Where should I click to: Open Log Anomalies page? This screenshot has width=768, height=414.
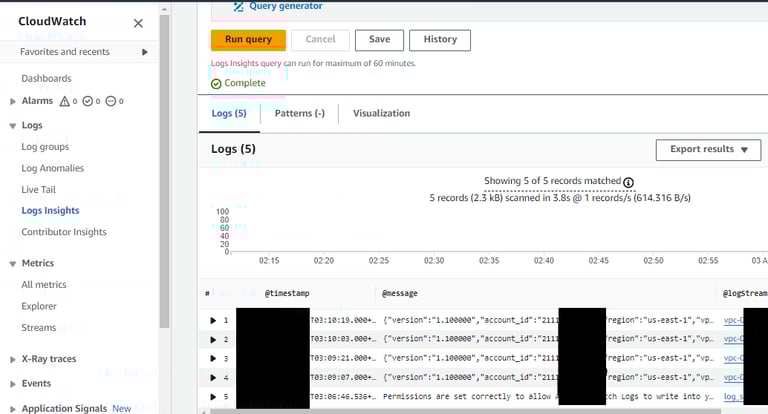(x=52, y=168)
